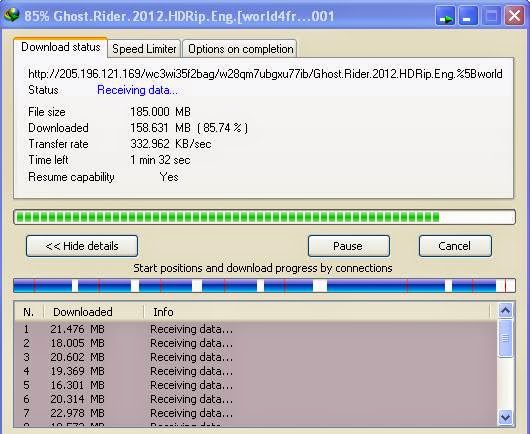This screenshot has width=530, height=434.
Task: Minimize the download window
Action: point(468,16)
